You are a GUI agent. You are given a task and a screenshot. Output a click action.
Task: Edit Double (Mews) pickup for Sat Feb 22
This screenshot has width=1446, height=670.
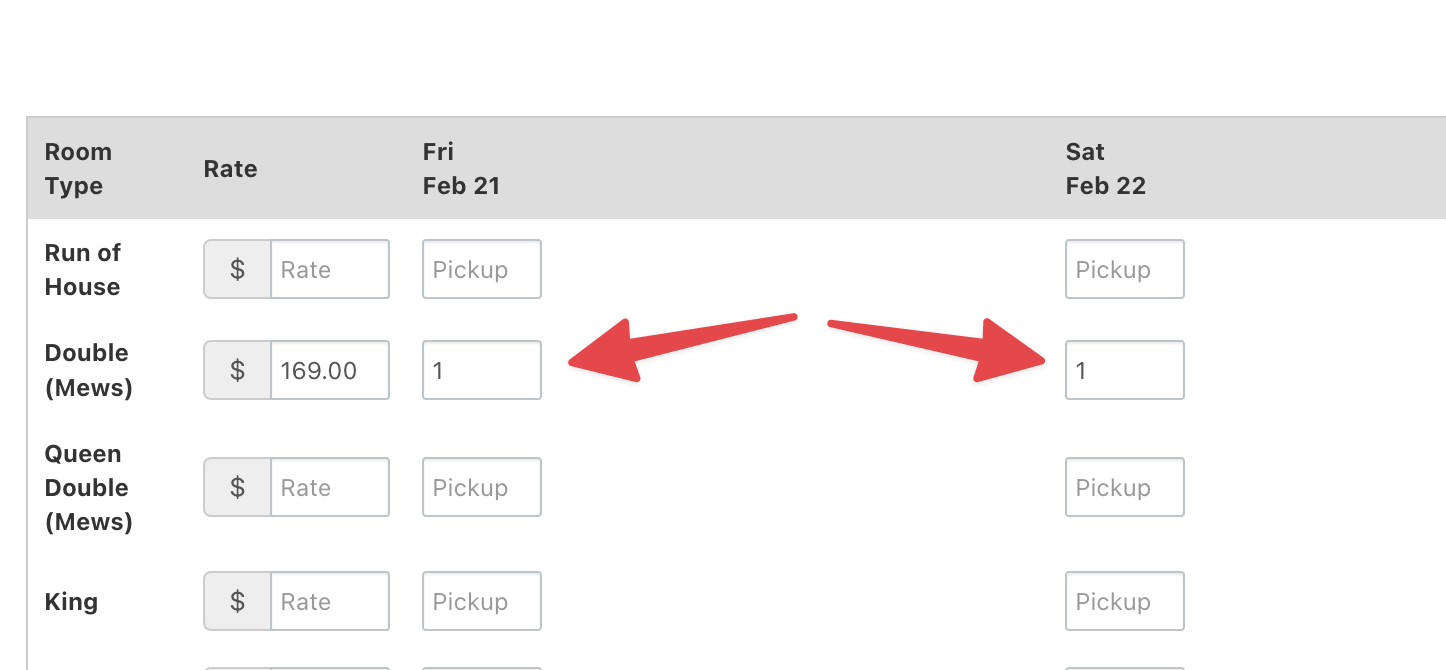click(1124, 370)
